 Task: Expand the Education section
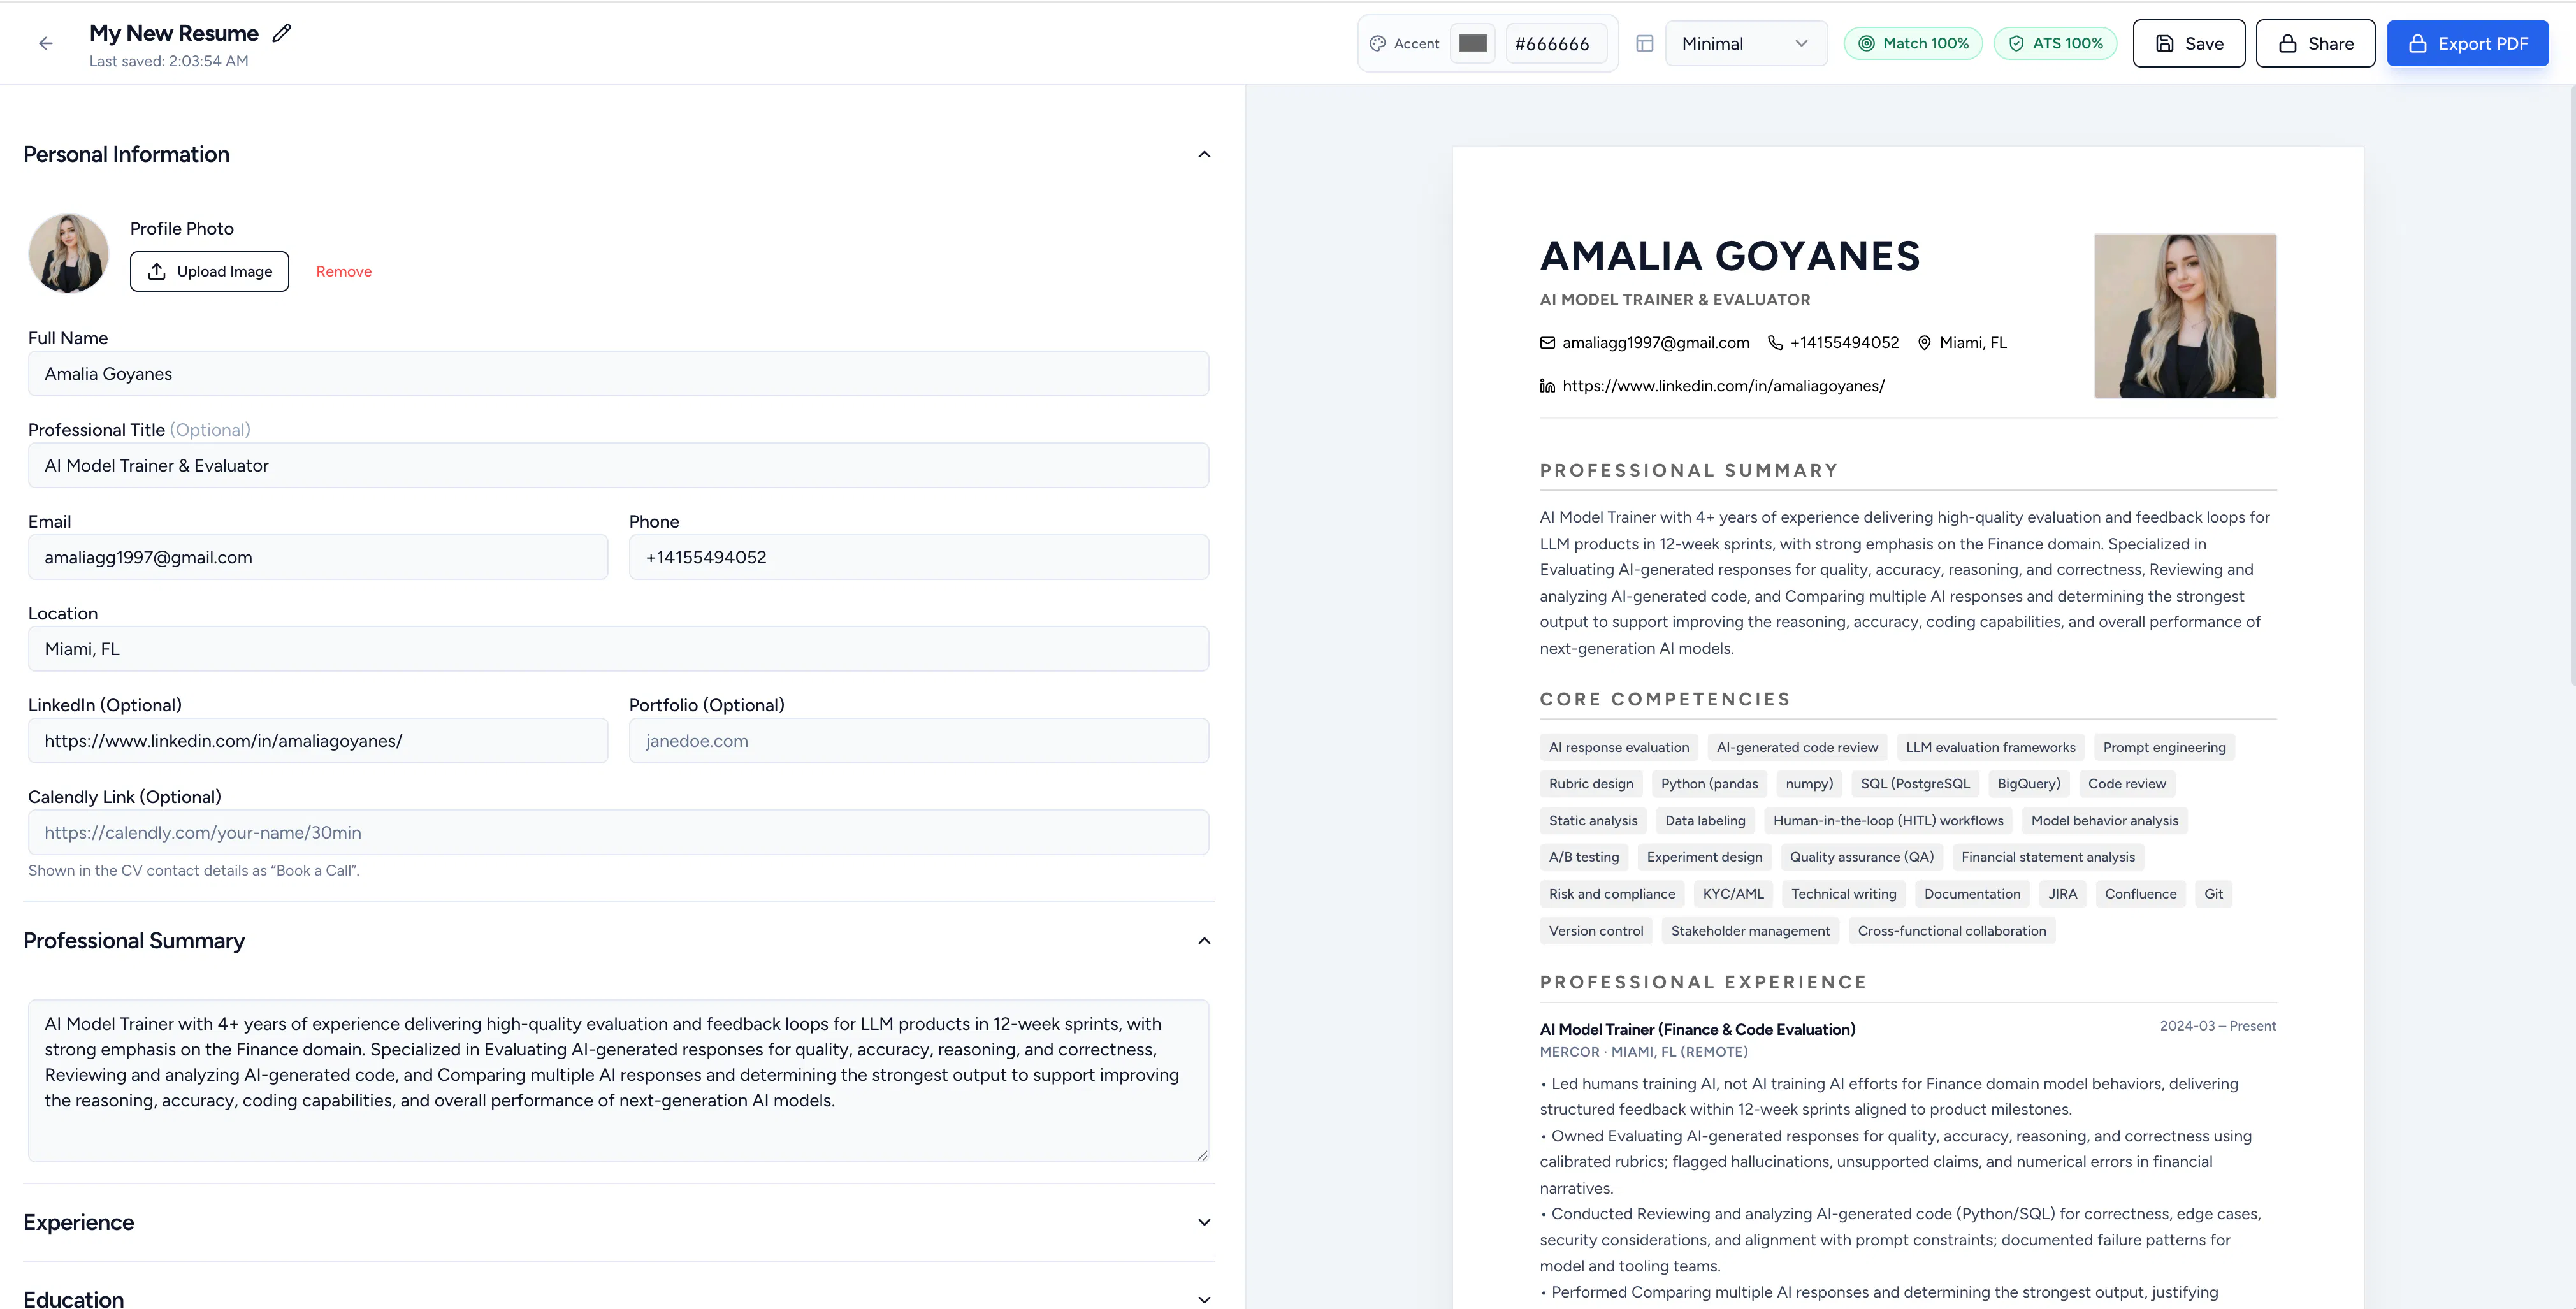pos(1204,1299)
